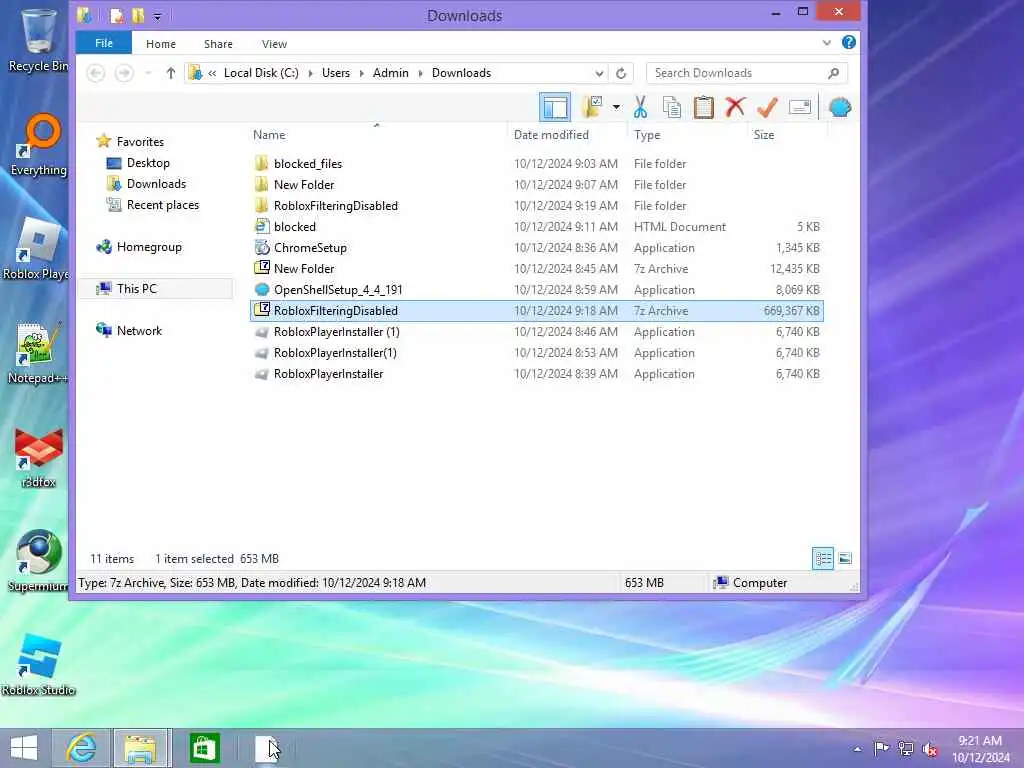Click the Paste clipboard toolbar icon
1024x768 pixels.
[703, 107]
